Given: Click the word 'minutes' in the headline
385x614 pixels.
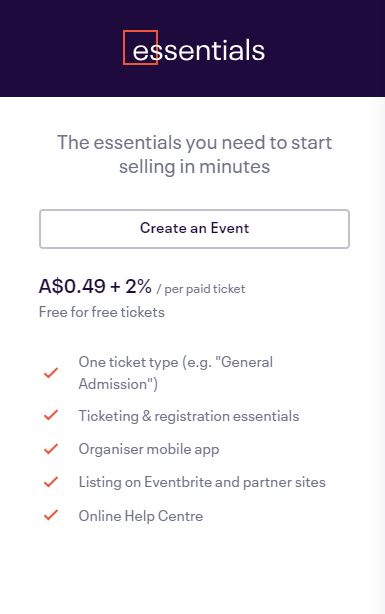Looking at the screenshot, I should 235,166.
